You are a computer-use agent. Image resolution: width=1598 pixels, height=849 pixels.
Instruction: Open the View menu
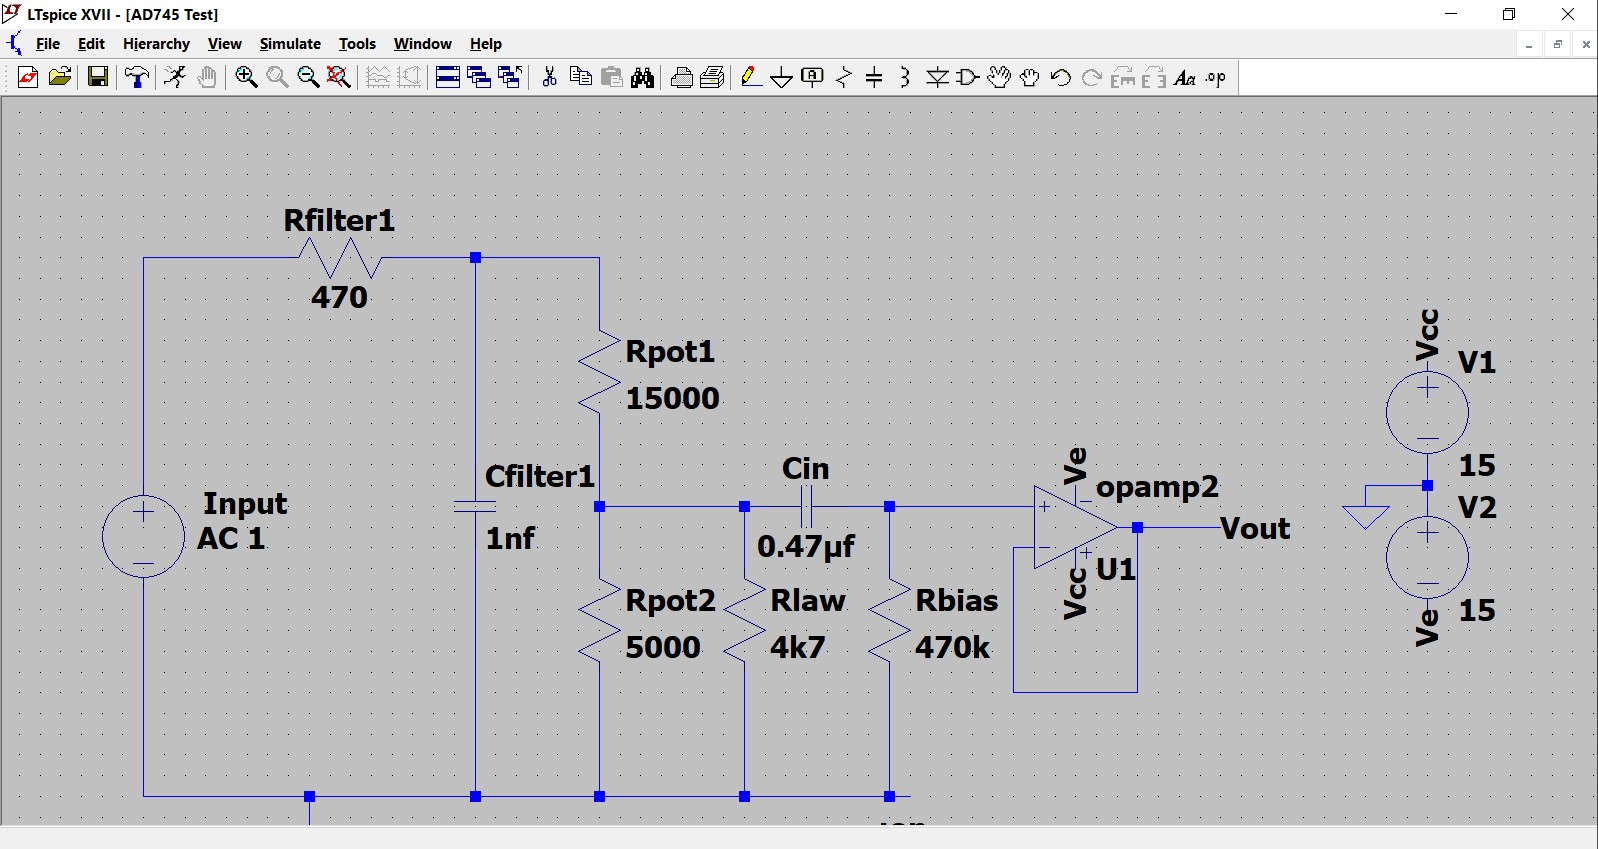224,44
